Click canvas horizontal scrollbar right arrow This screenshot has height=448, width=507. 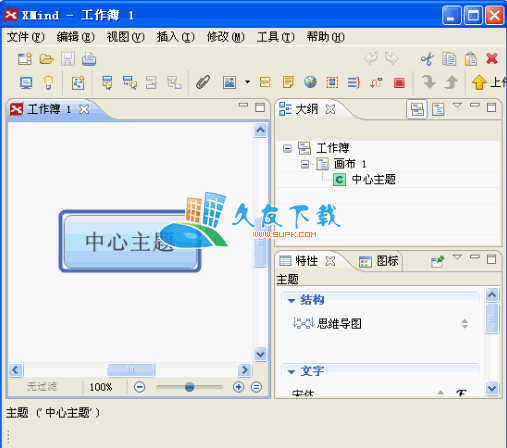pyautogui.click(x=245, y=369)
